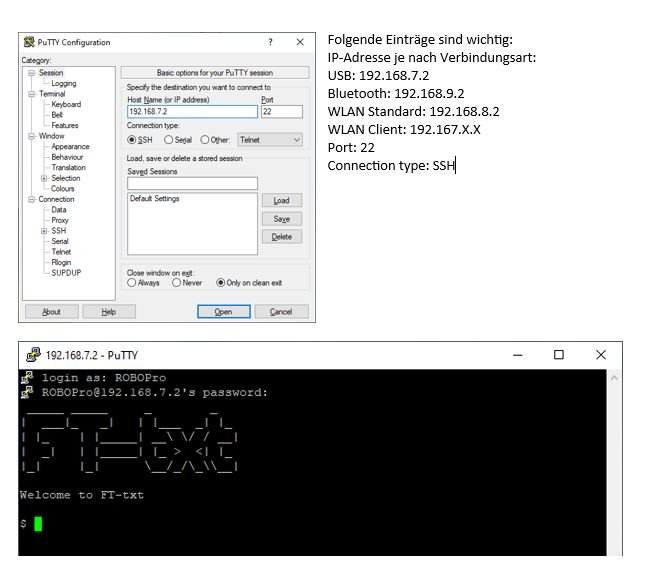This screenshot has height=581, width=655.
Task: Select Colours in the category tree
Action: pyautogui.click(x=63, y=189)
